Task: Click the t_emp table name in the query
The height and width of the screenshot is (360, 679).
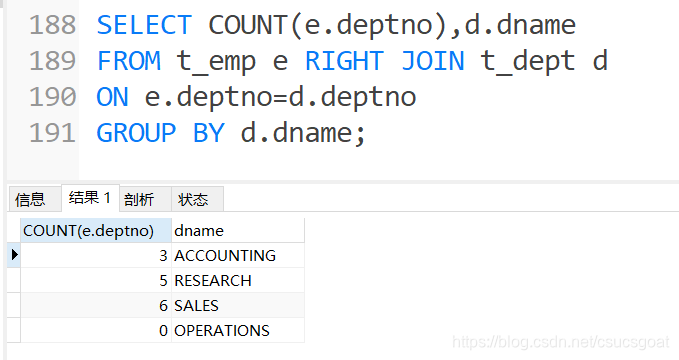Action: pos(216,62)
